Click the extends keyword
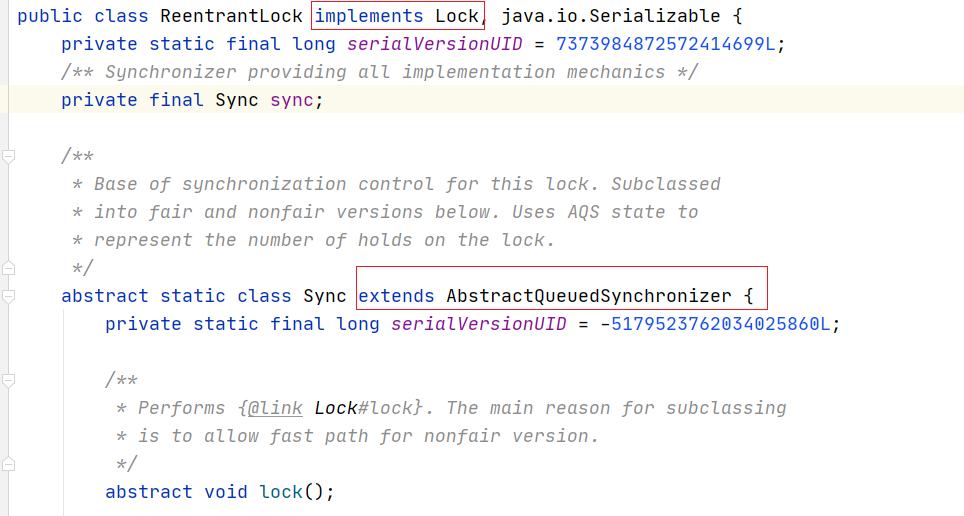Image resolution: width=964 pixels, height=516 pixels. (x=396, y=296)
